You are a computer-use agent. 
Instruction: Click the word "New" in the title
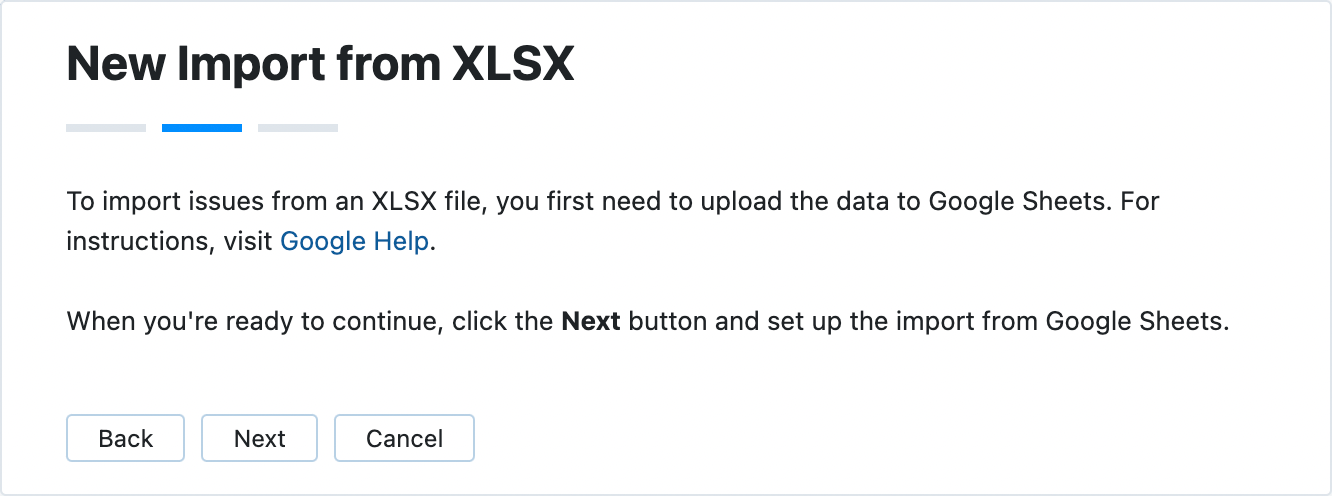[114, 64]
